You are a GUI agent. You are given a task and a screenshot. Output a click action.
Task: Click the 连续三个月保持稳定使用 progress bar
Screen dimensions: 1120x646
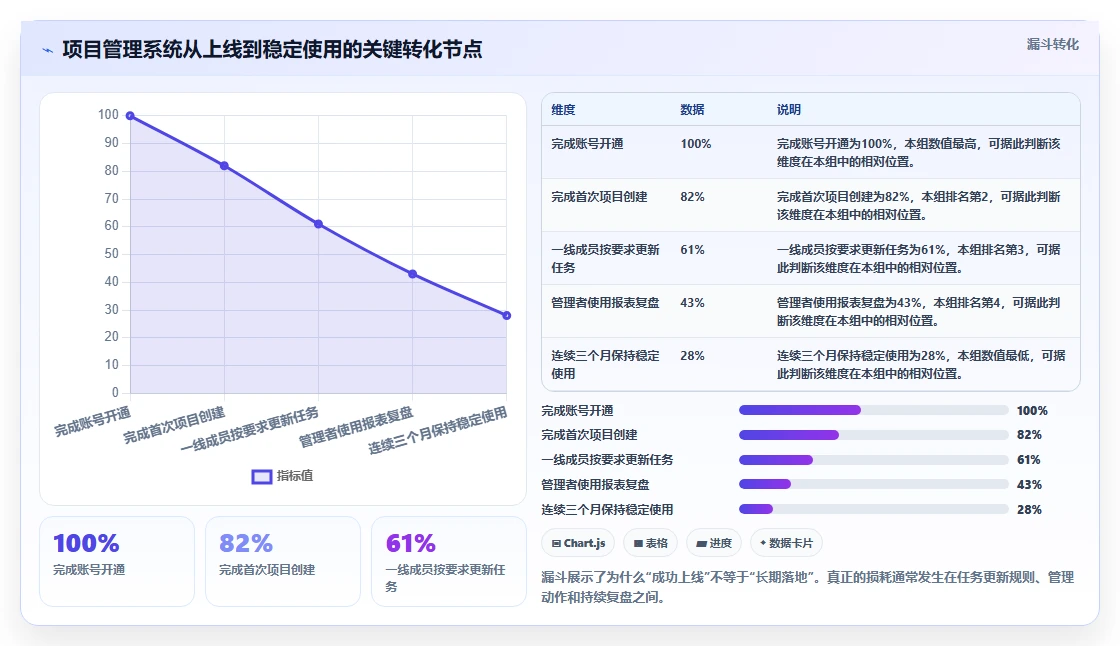point(874,510)
